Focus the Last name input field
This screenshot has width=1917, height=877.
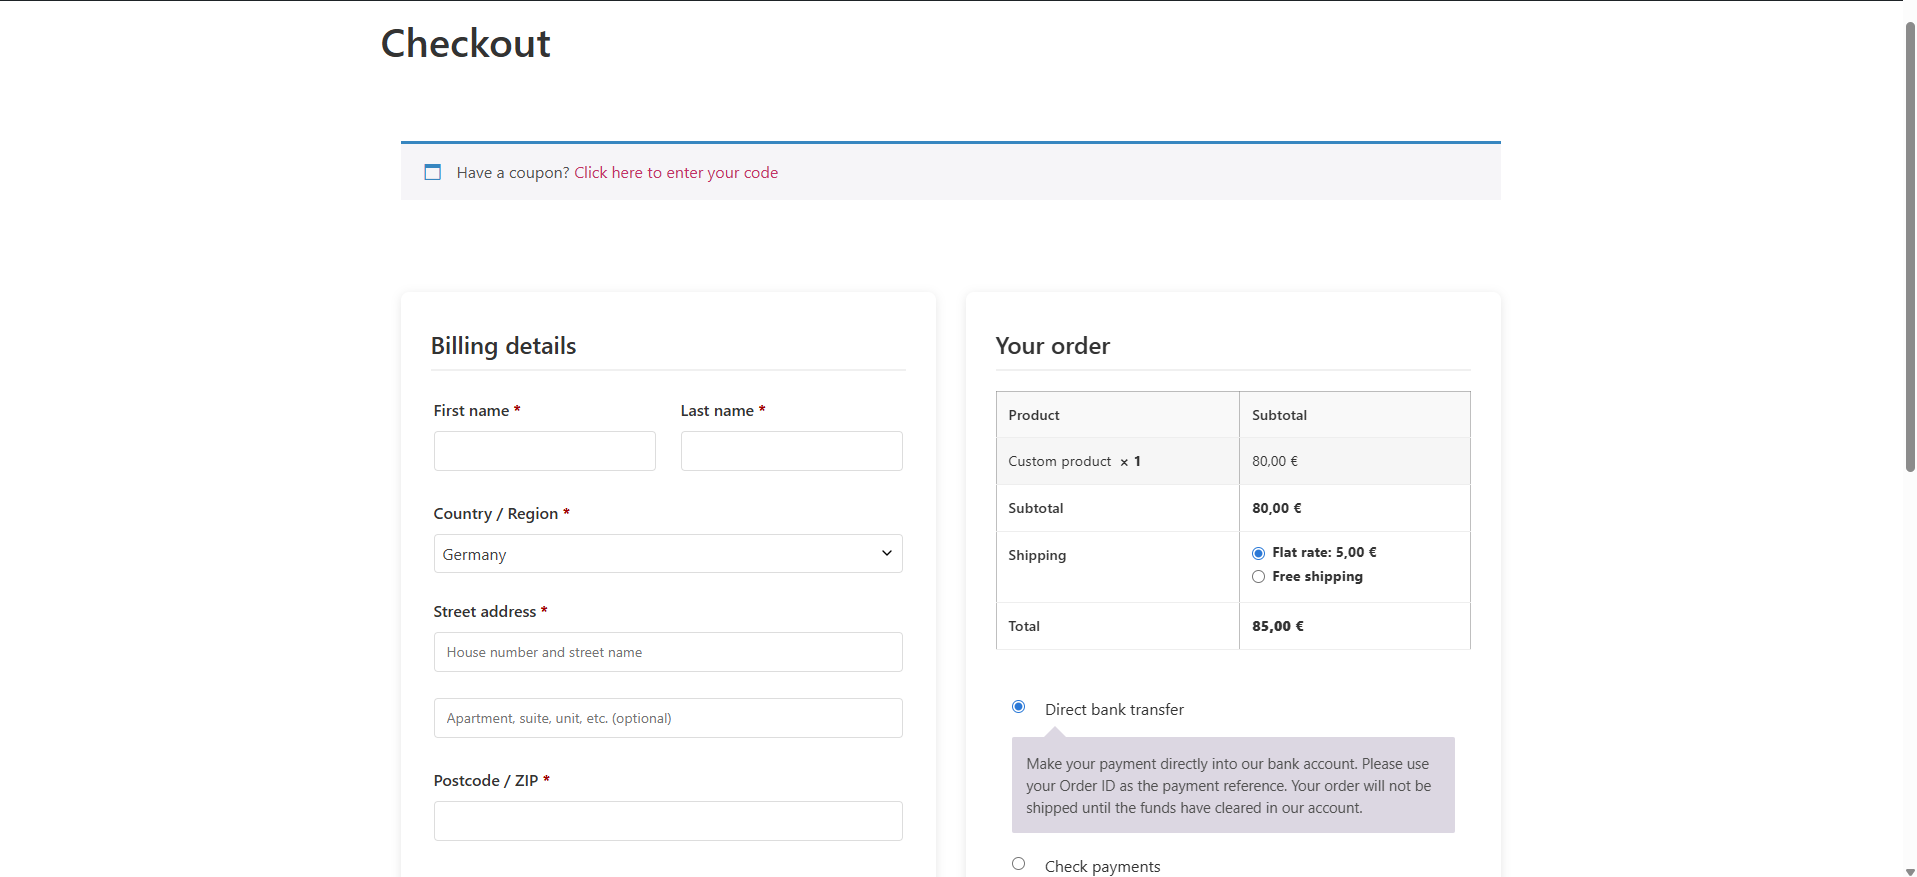click(x=791, y=451)
